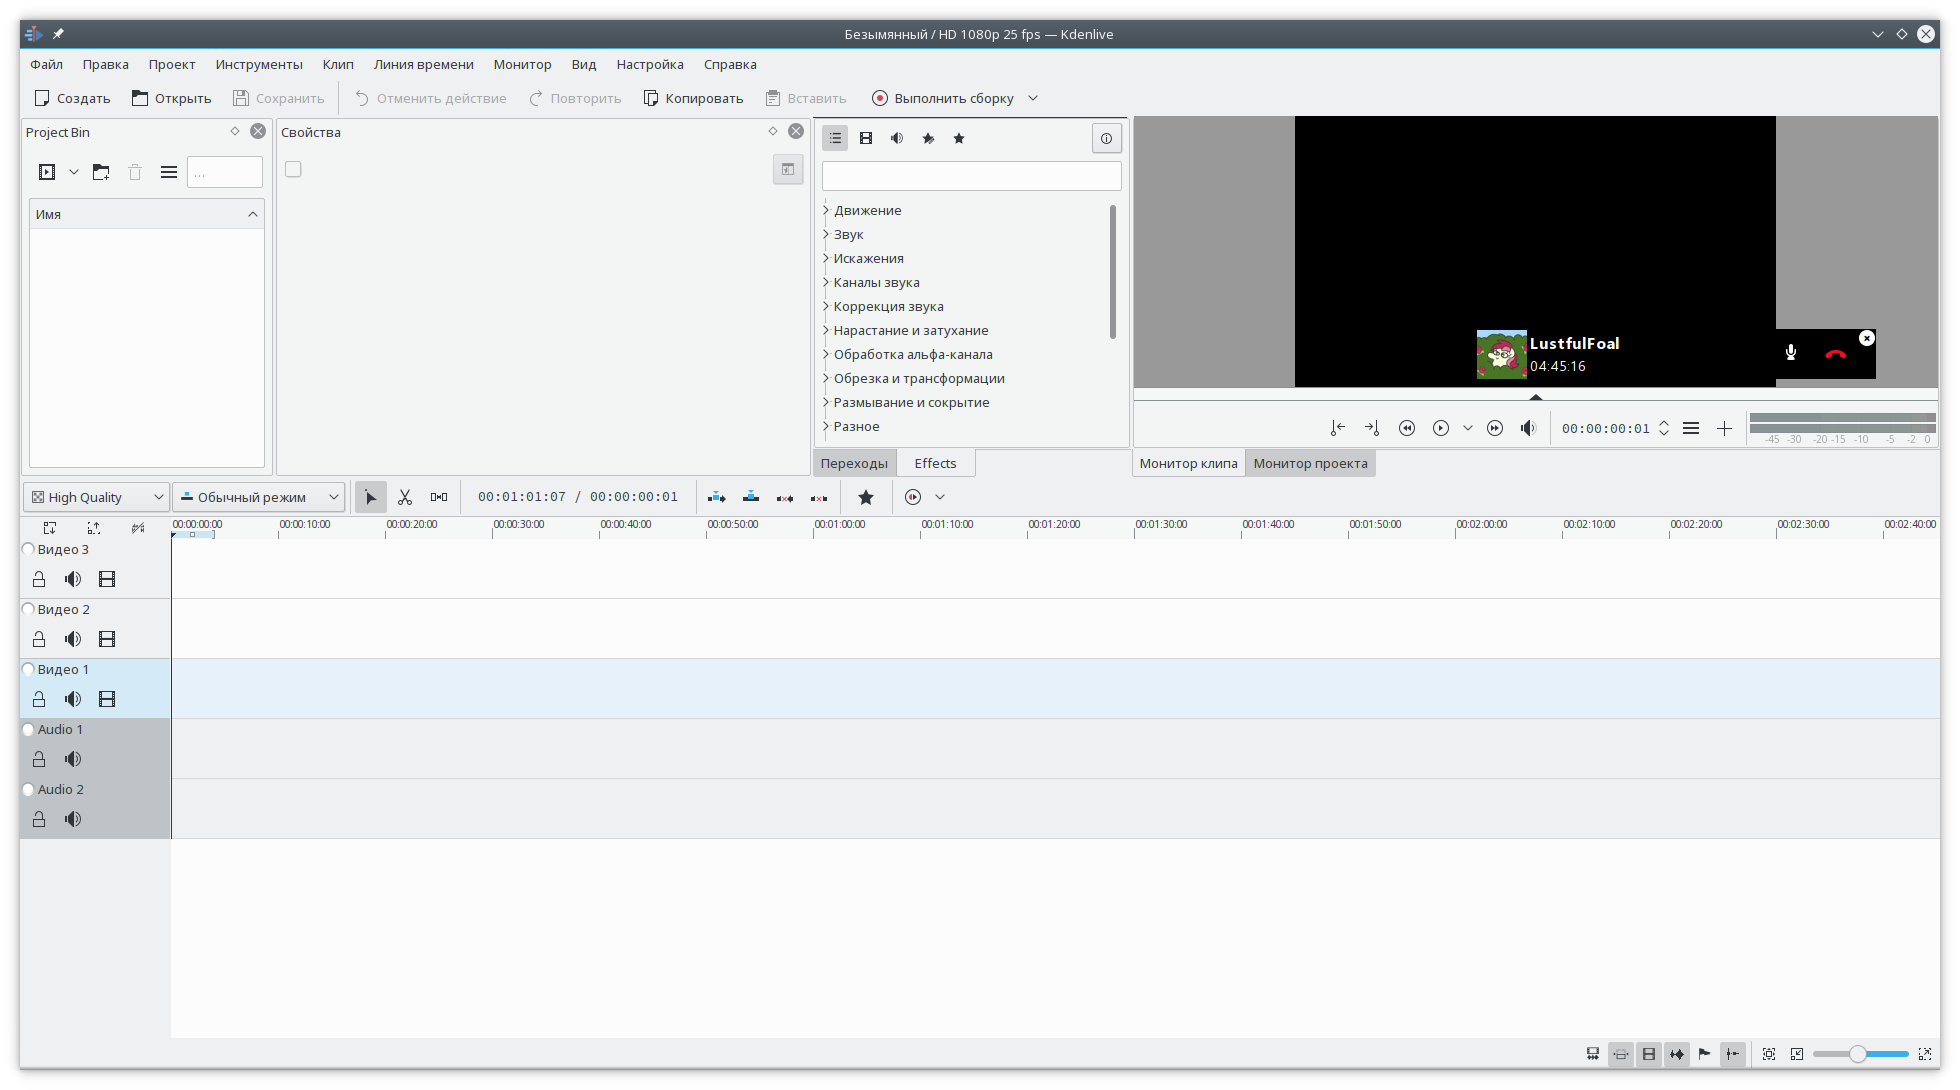Choose the spacer tool

pos(439,497)
